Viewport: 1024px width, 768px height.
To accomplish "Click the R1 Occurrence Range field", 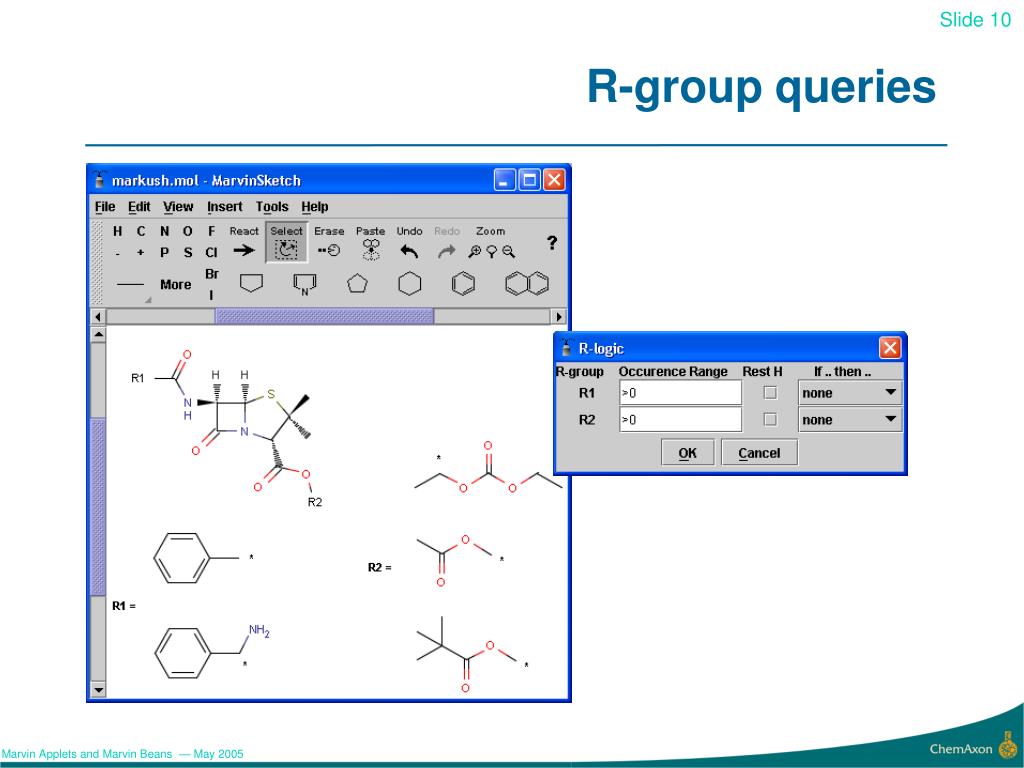I will point(680,392).
